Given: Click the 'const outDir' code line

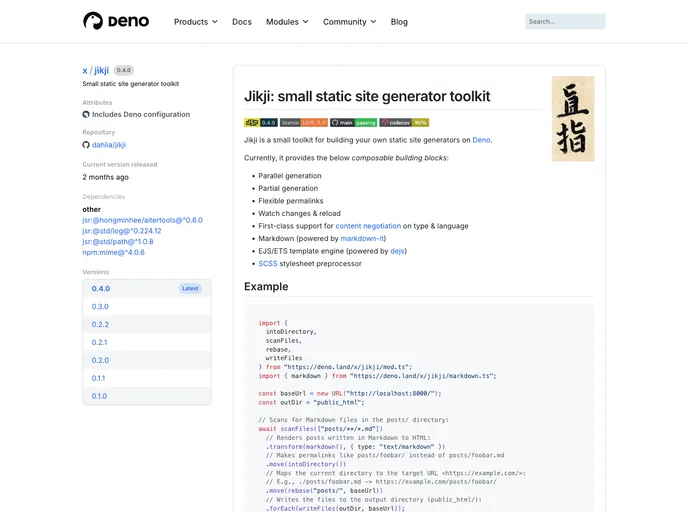Looking at the screenshot, I should tap(311, 402).
